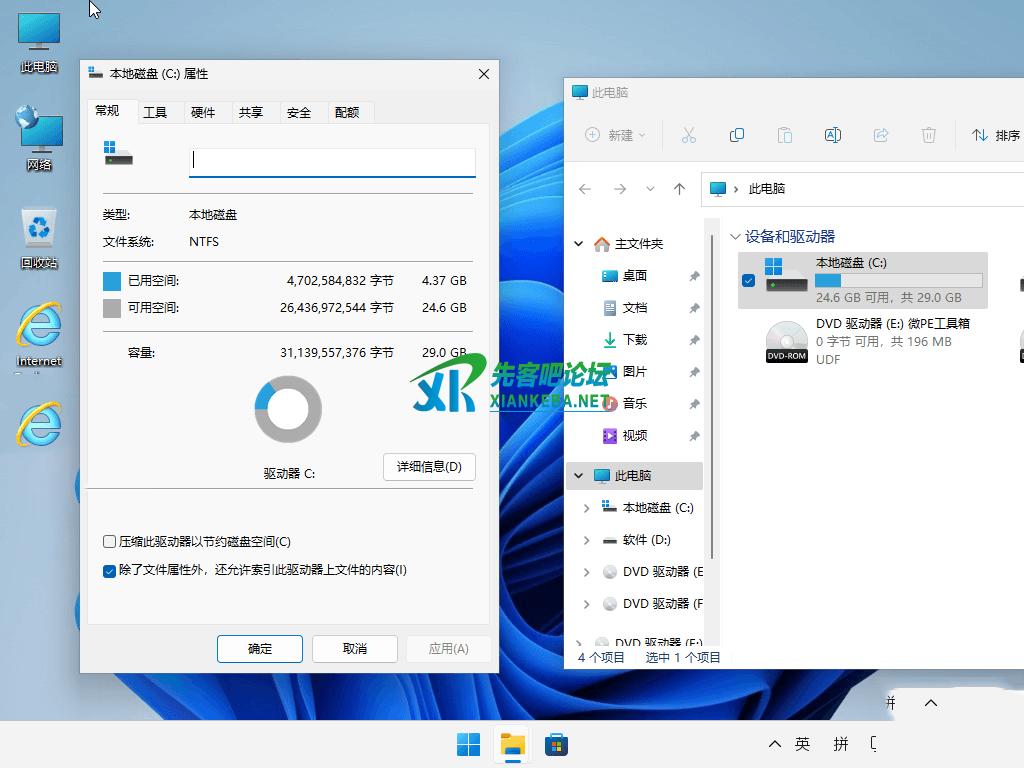Screen dimensions: 1024x768
Task: Click the Up arrow navigation icon
Action: [x=680, y=189]
